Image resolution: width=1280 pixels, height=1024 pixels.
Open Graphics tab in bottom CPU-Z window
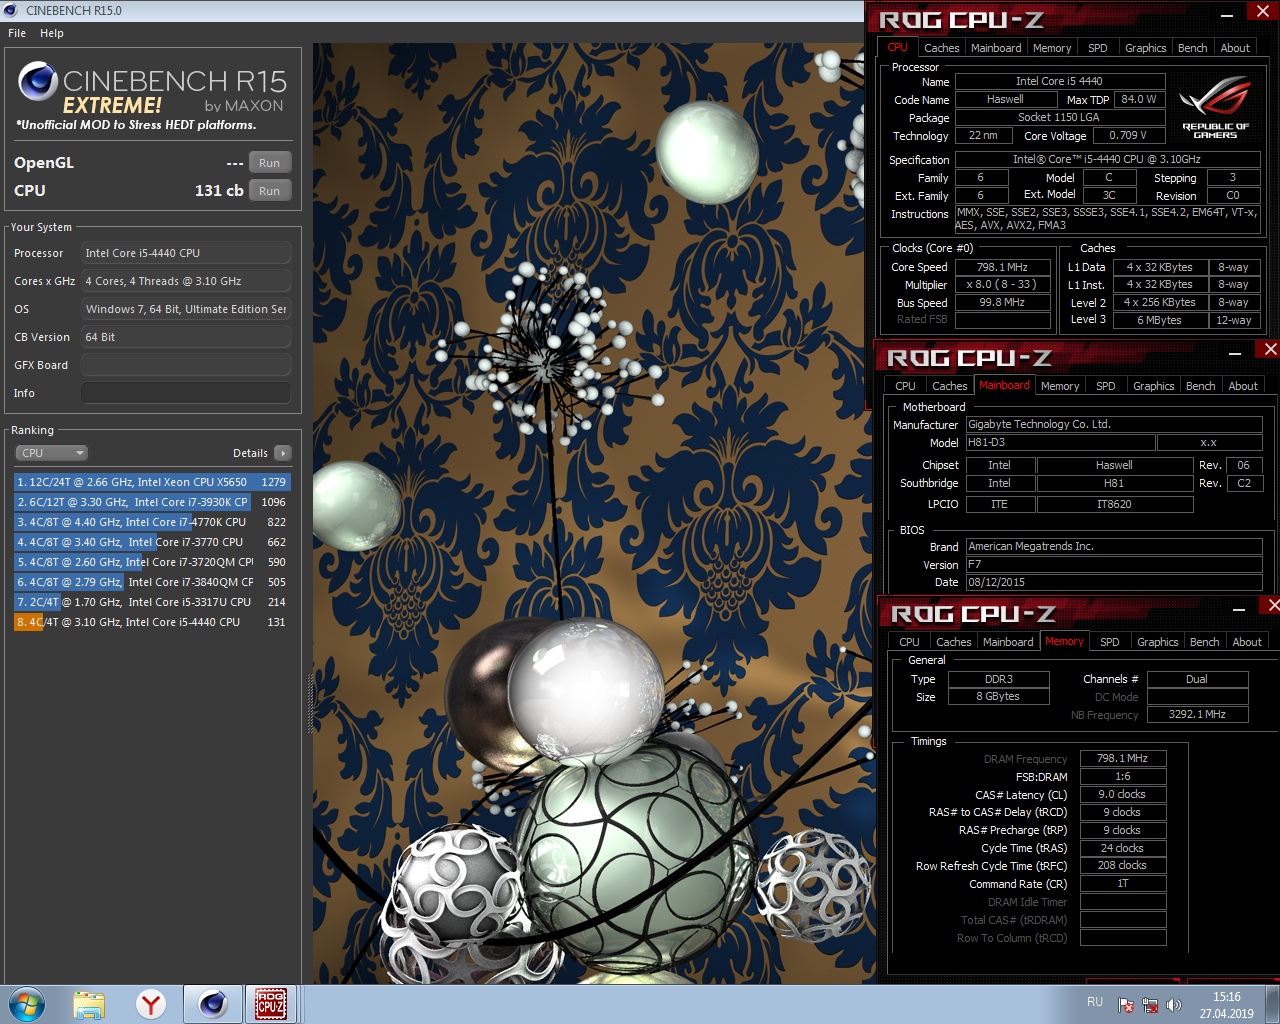(1158, 642)
